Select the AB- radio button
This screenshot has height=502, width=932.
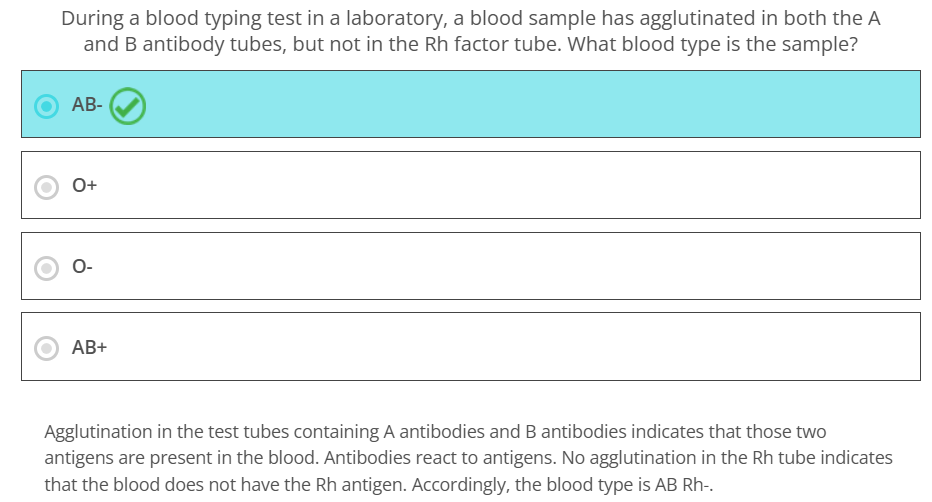coord(46,106)
